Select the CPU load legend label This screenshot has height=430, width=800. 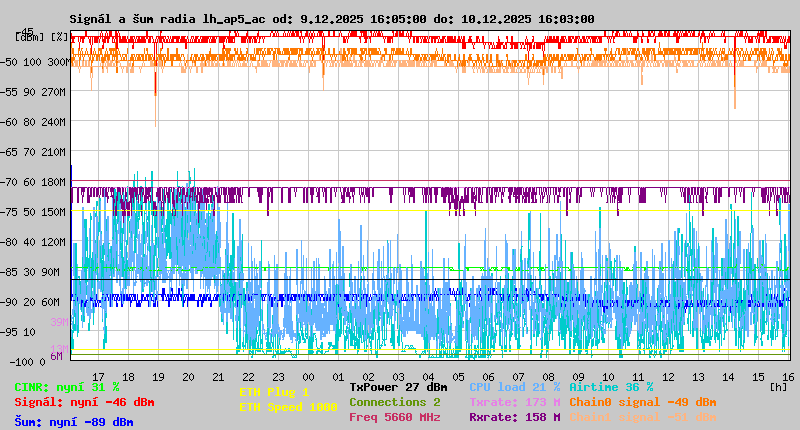514,387
